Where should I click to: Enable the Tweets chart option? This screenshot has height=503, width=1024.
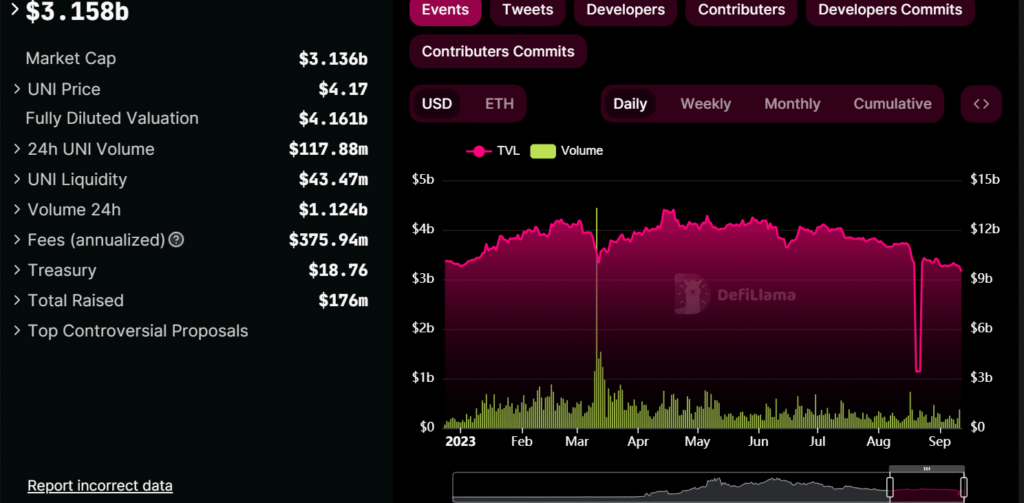coord(528,10)
